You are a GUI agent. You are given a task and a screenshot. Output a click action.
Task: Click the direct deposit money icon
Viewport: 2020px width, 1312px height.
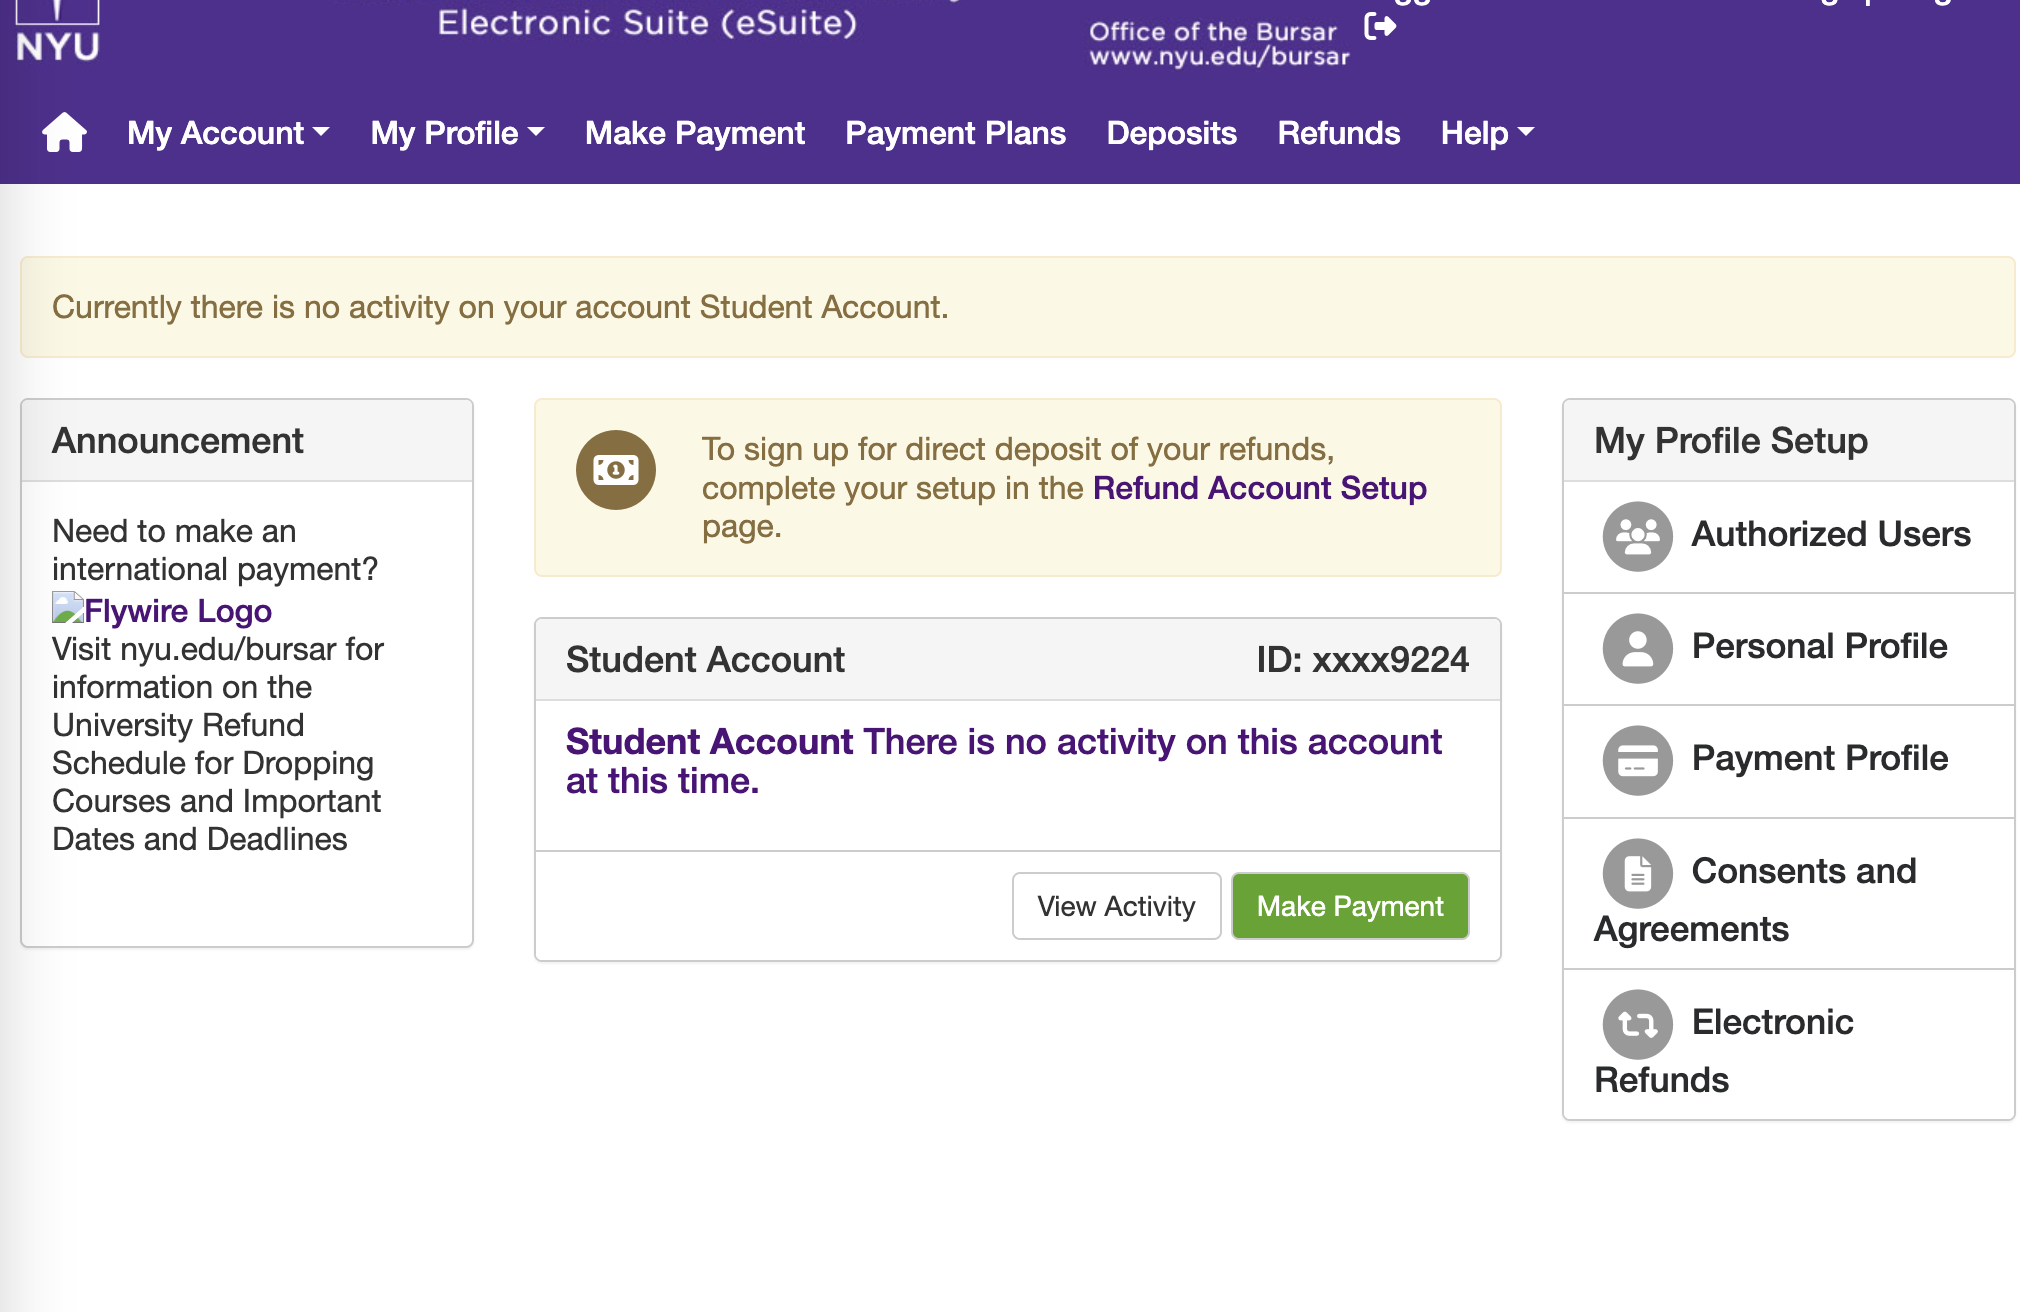tap(616, 470)
